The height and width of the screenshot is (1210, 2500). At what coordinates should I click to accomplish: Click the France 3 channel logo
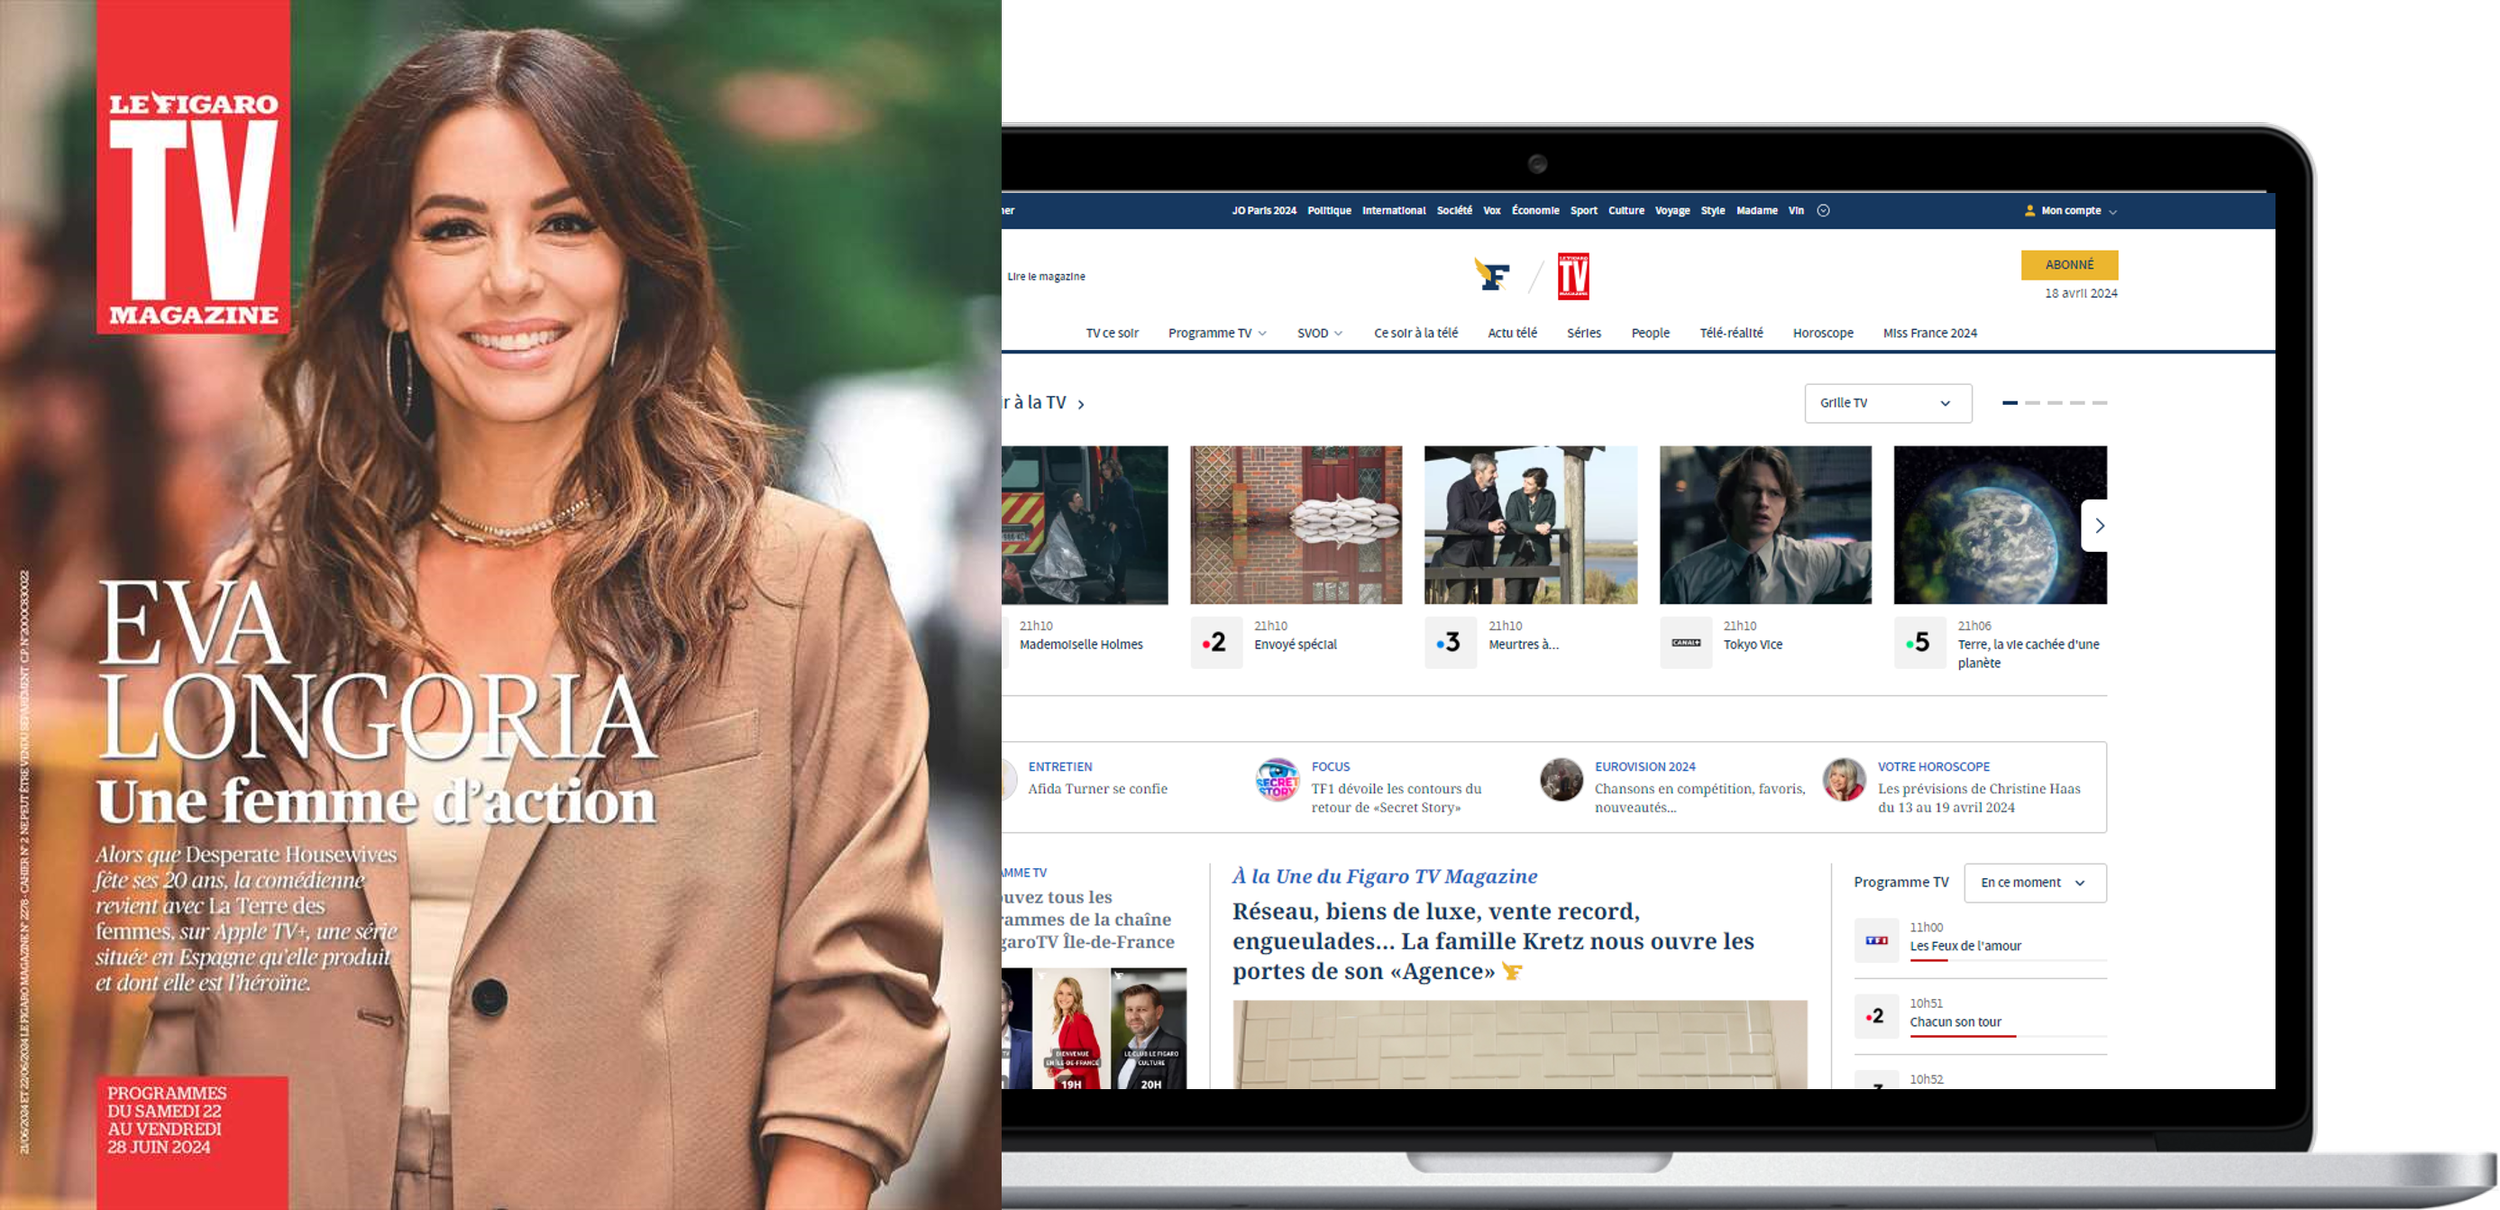point(1449,643)
